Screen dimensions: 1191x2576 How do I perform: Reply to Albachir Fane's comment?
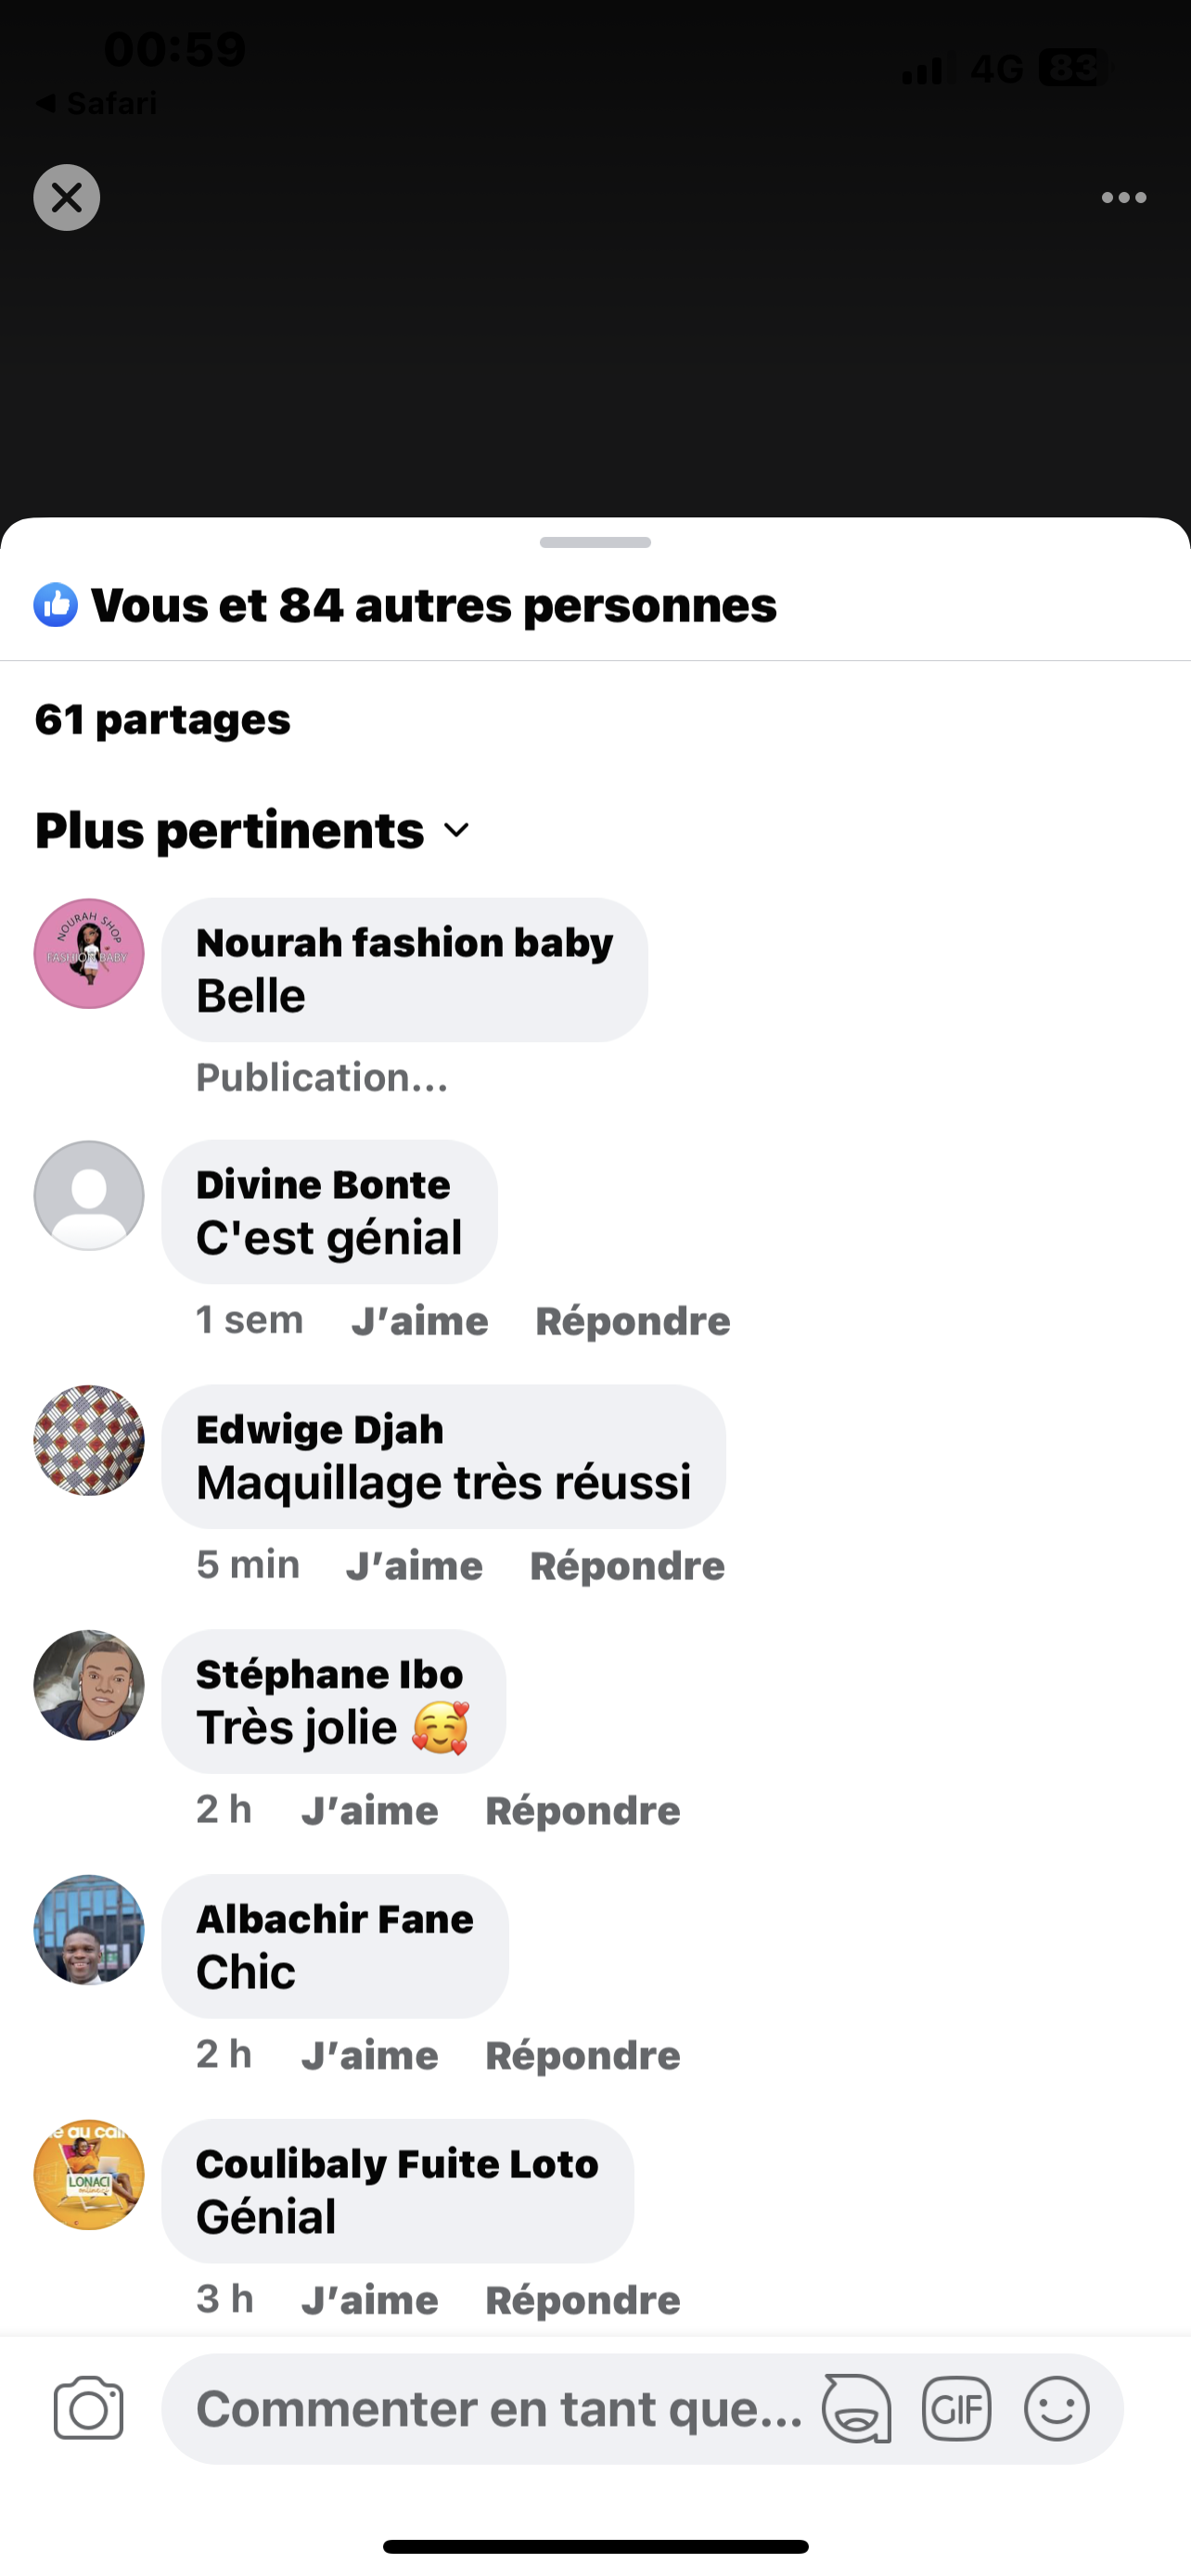point(582,2056)
